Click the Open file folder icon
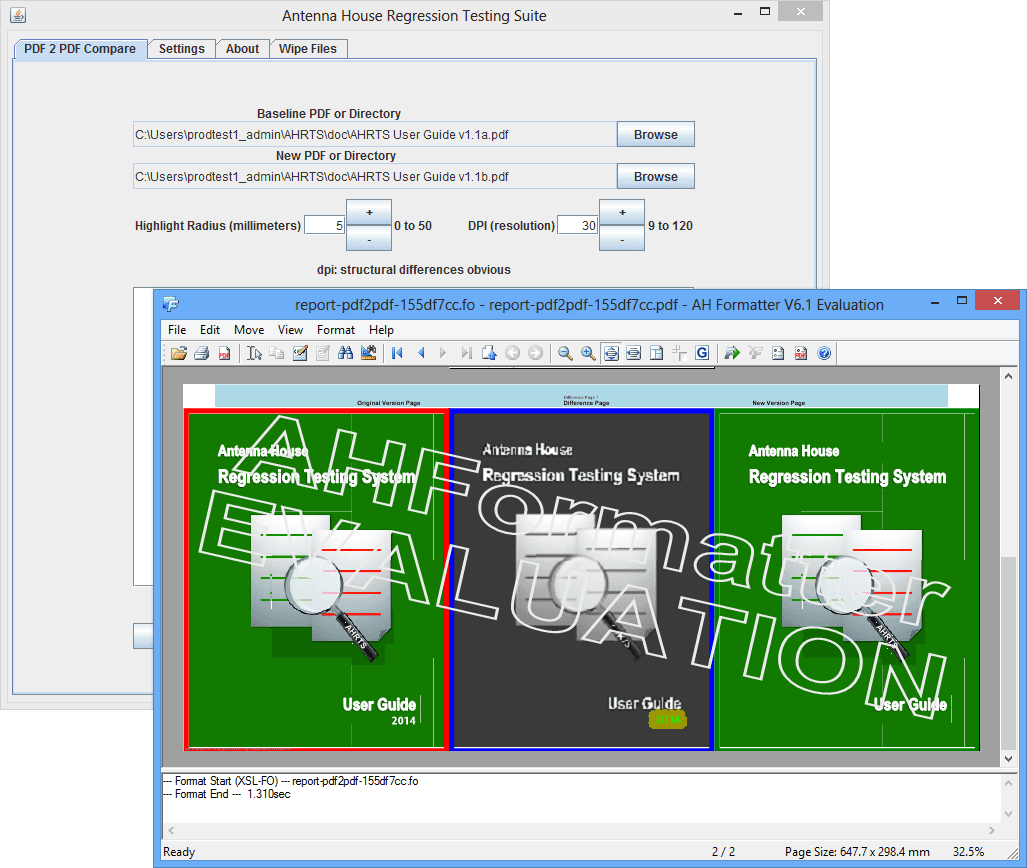Image resolution: width=1027 pixels, height=868 pixels. point(179,353)
